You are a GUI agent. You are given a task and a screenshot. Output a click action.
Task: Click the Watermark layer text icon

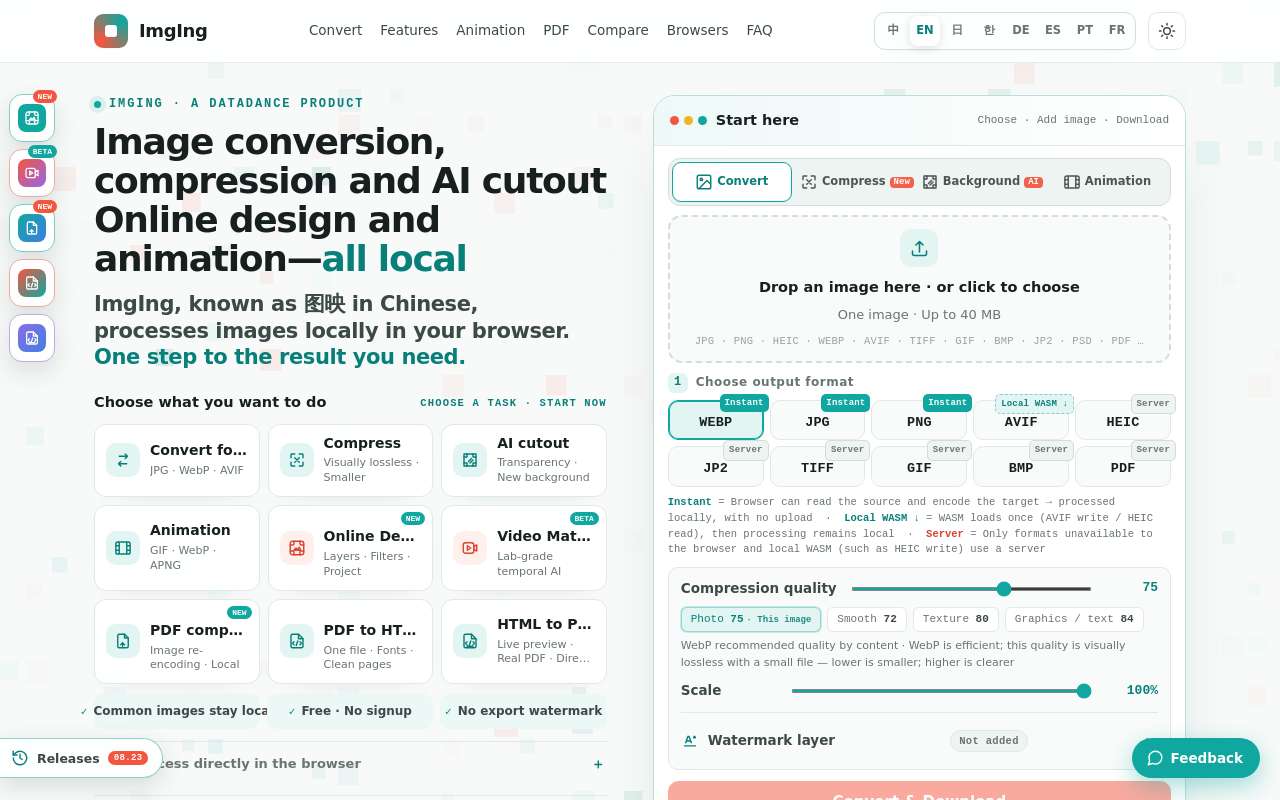coord(690,741)
